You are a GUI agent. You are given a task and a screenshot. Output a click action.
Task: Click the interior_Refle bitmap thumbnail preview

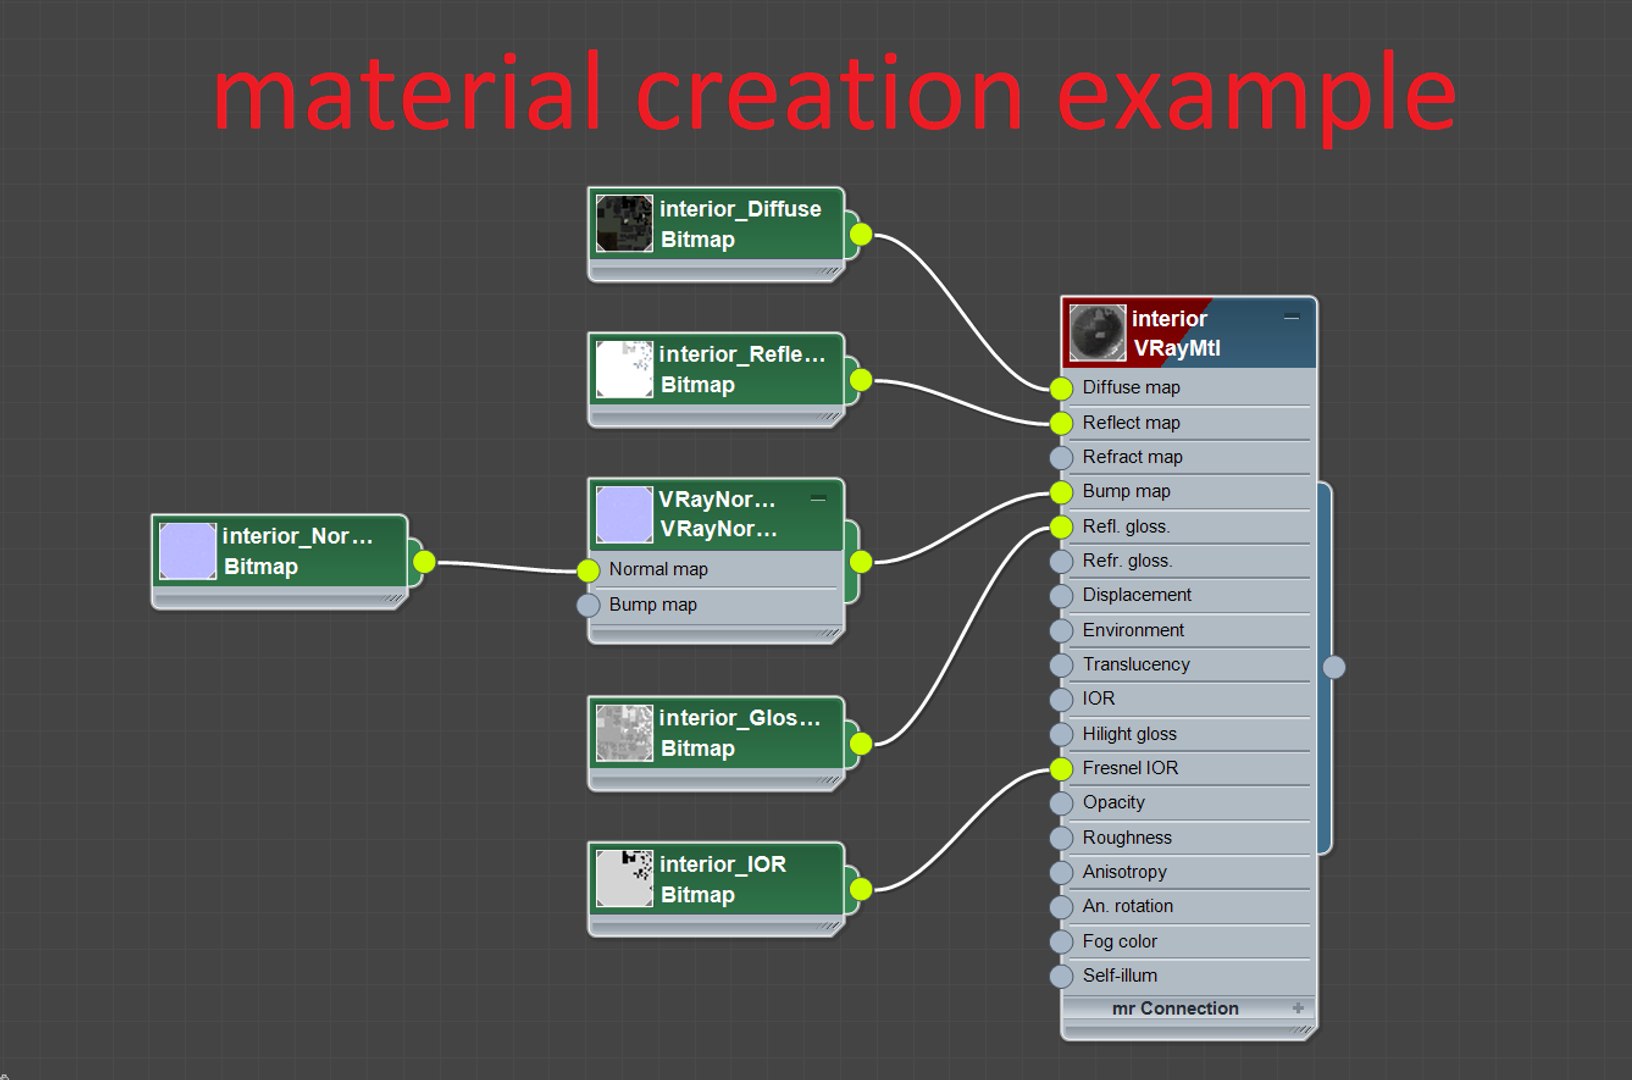(624, 369)
